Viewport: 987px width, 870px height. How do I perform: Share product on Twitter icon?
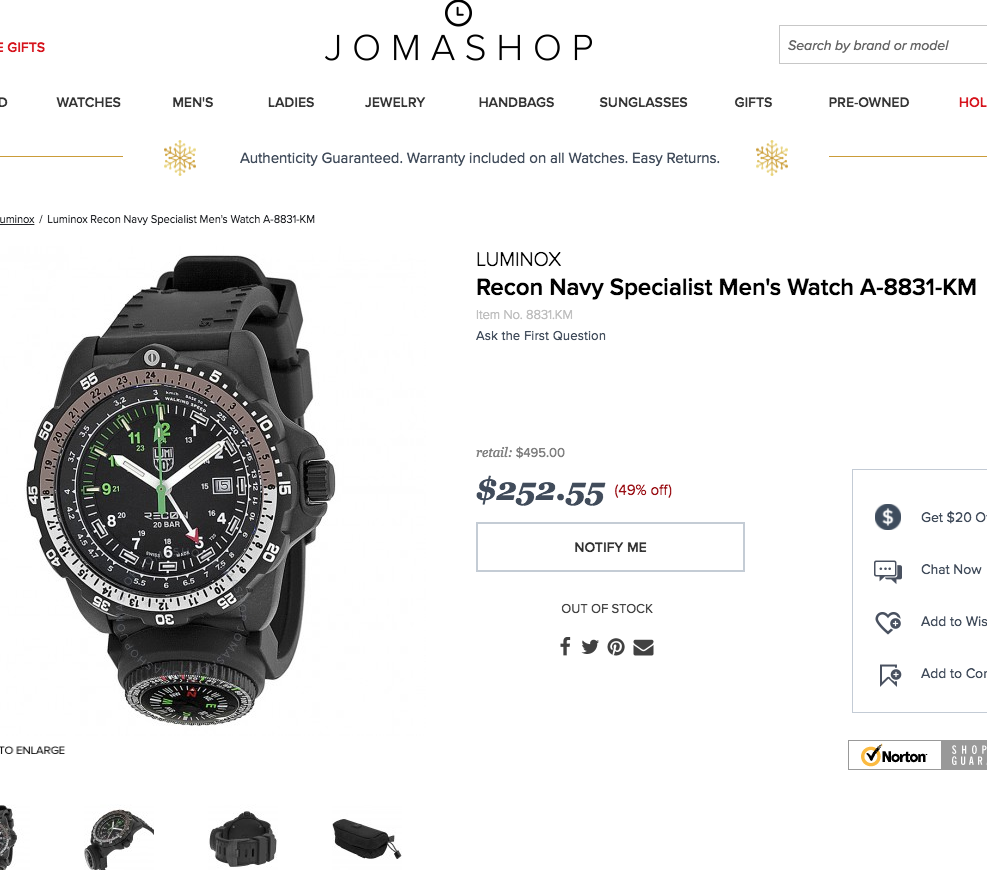coord(590,647)
